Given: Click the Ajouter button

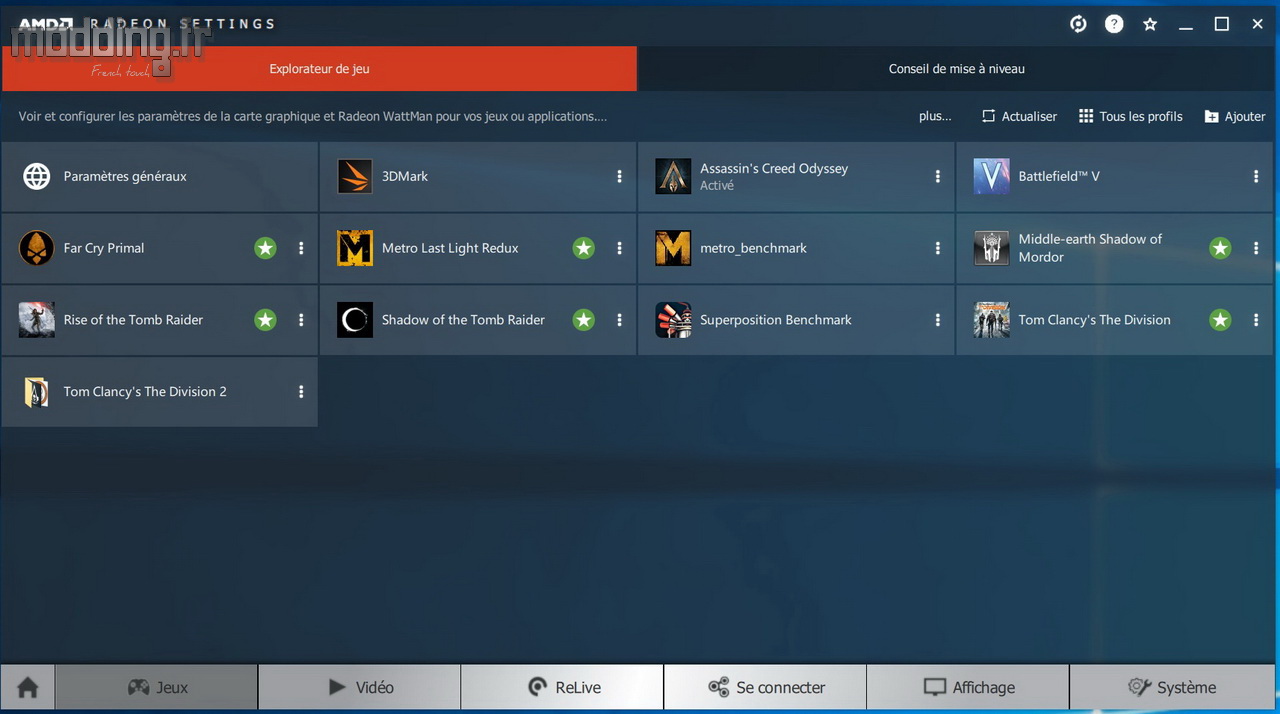Looking at the screenshot, I should [x=1235, y=116].
